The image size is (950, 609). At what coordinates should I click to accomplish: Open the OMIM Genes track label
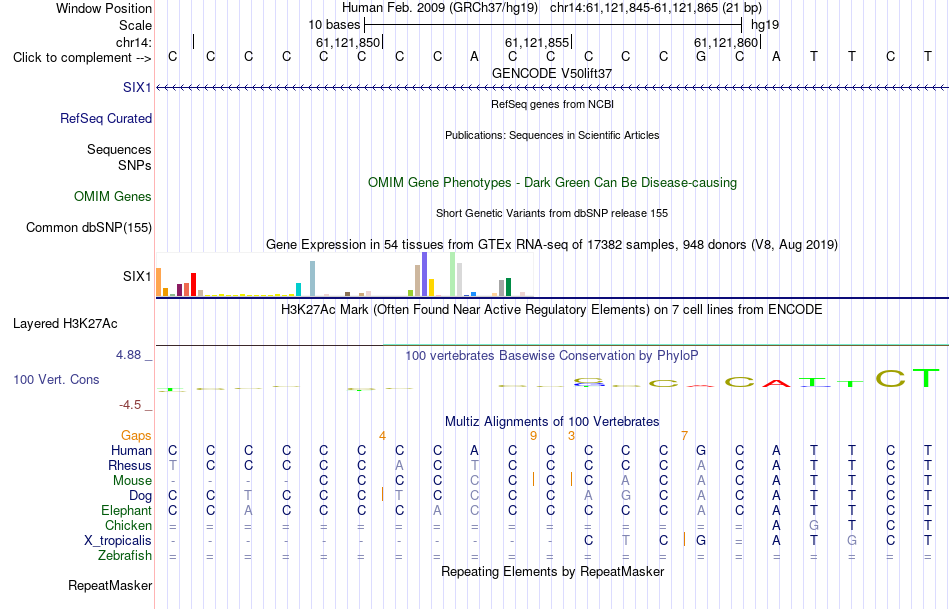coord(113,196)
